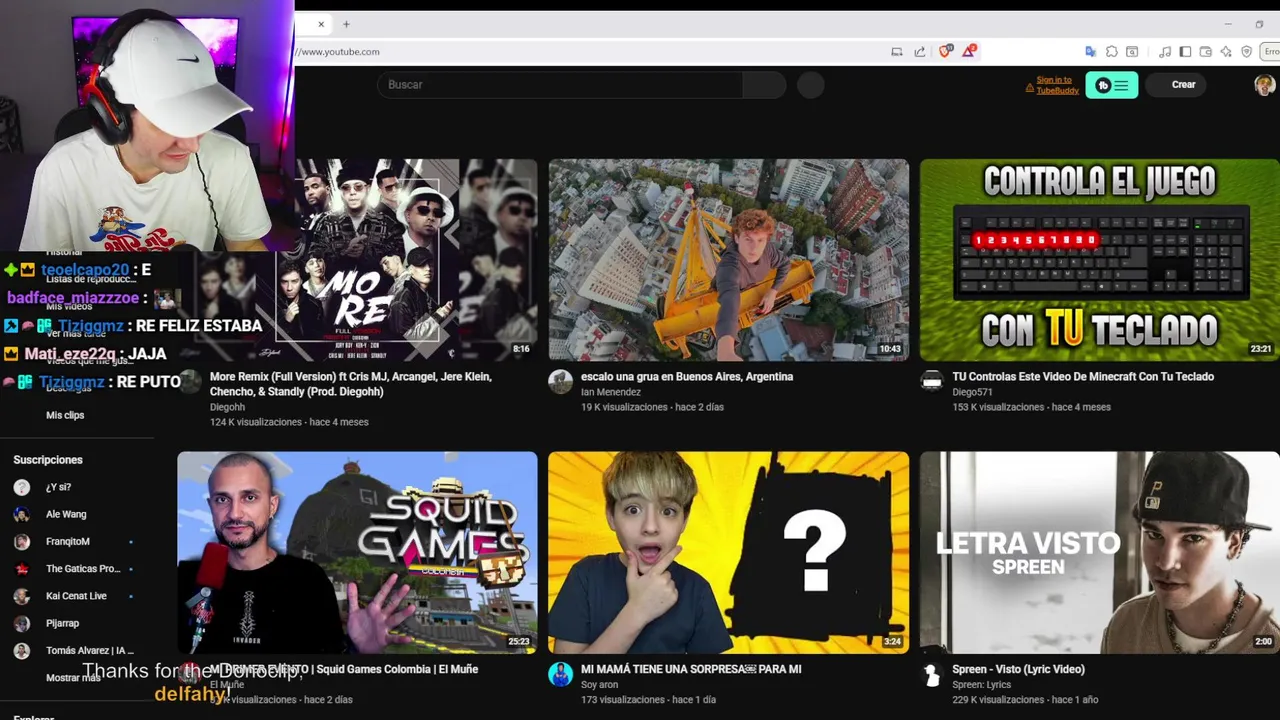Minimize the browser window
Screen dimensions: 1280x720
click(x=1228, y=24)
